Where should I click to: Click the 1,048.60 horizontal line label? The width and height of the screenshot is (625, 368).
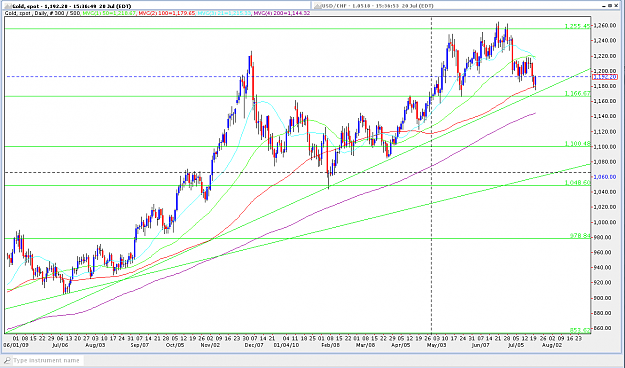(x=577, y=182)
